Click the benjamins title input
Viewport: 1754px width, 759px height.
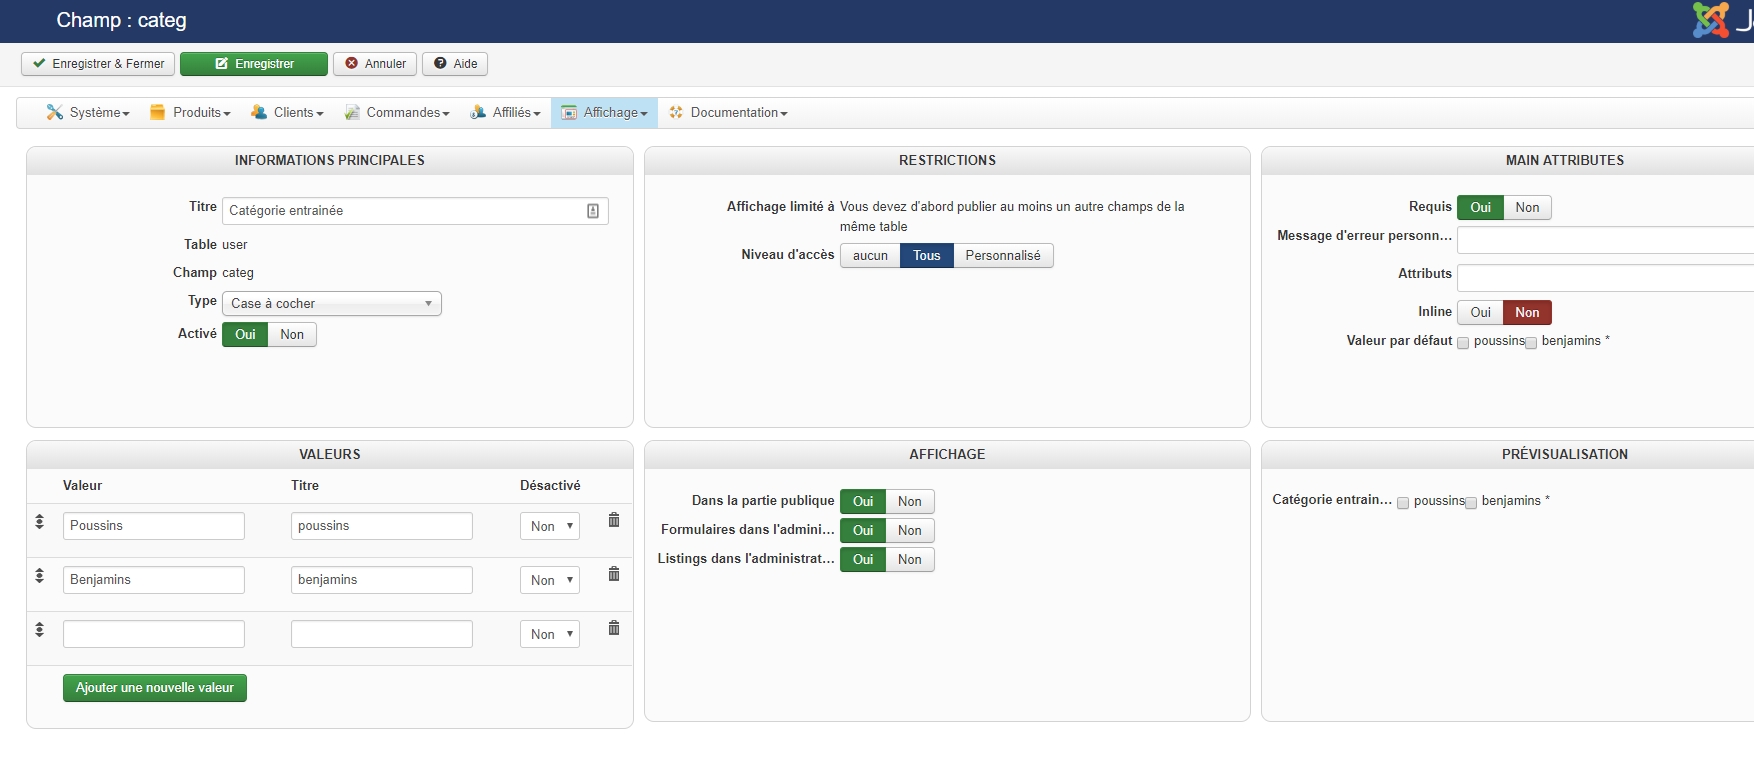[382, 580]
